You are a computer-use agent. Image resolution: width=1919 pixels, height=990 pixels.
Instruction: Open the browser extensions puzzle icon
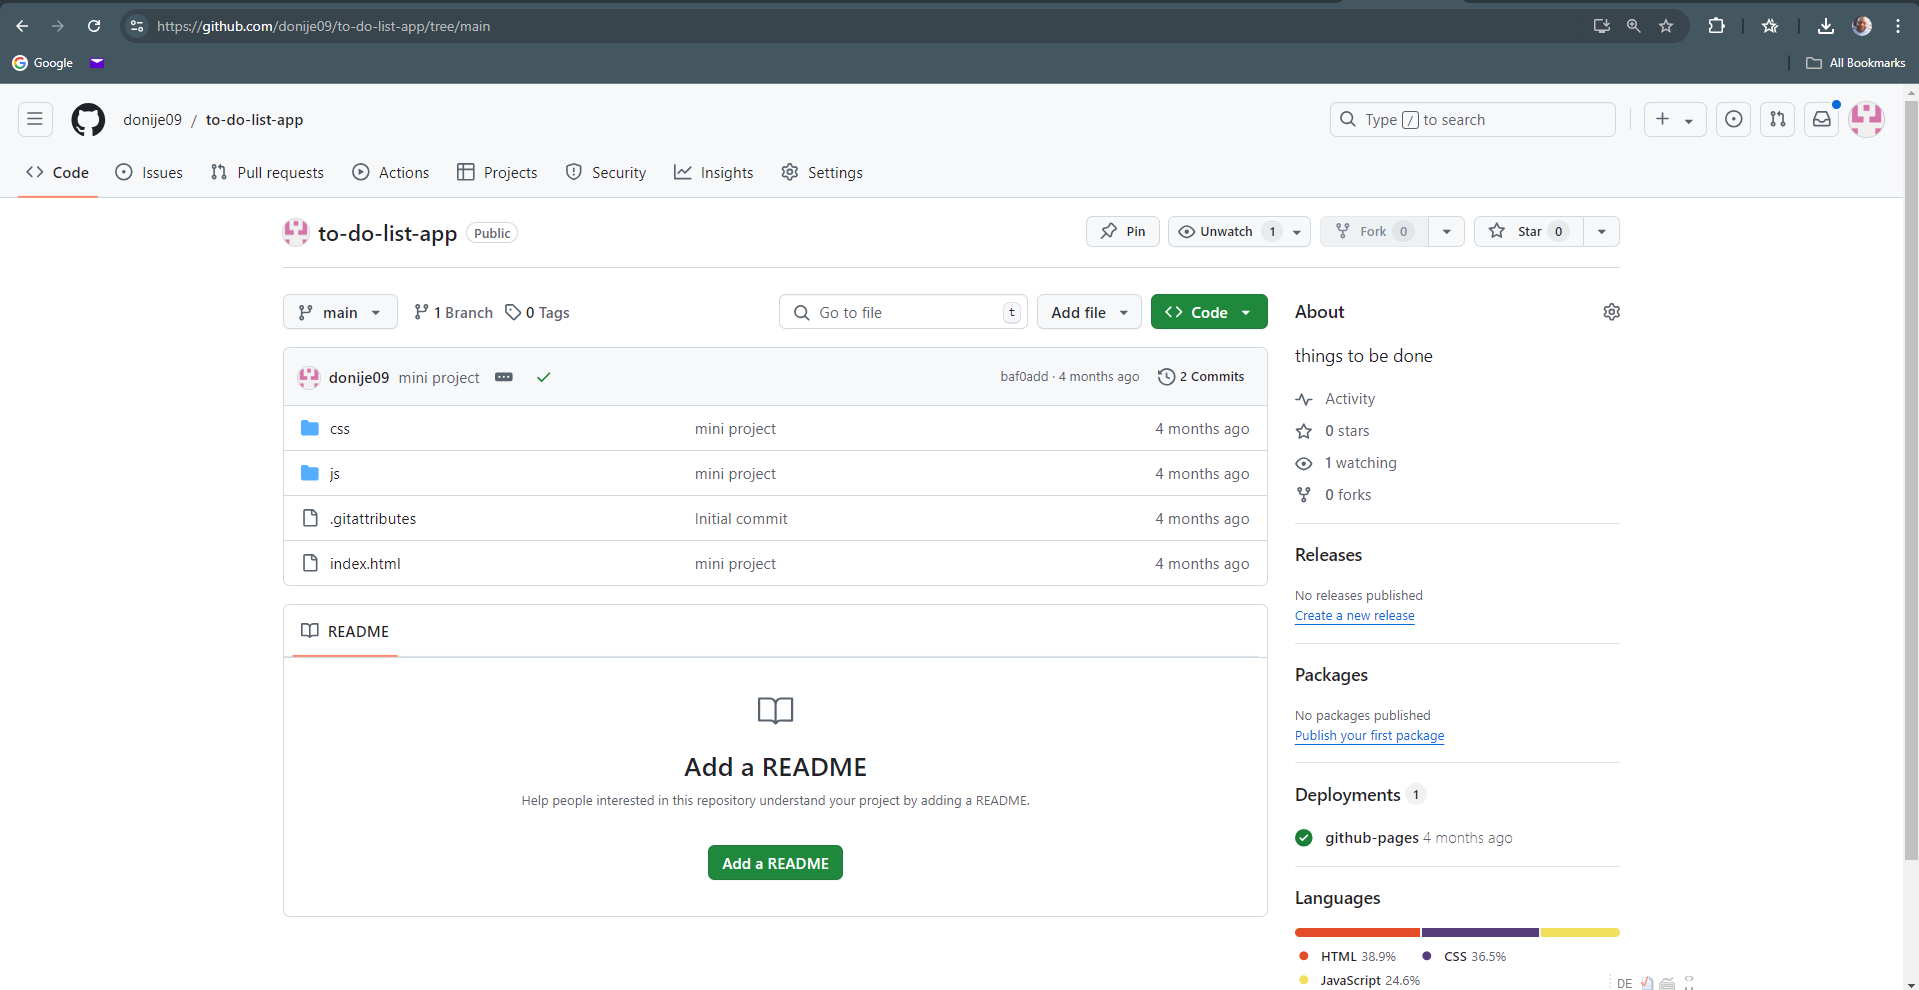(1717, 26)
